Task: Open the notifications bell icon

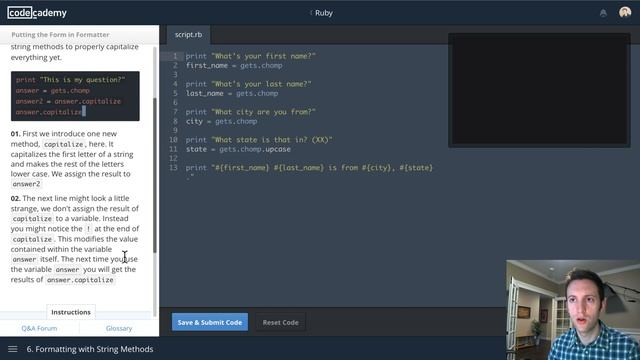Action: (x=603, y=13)
